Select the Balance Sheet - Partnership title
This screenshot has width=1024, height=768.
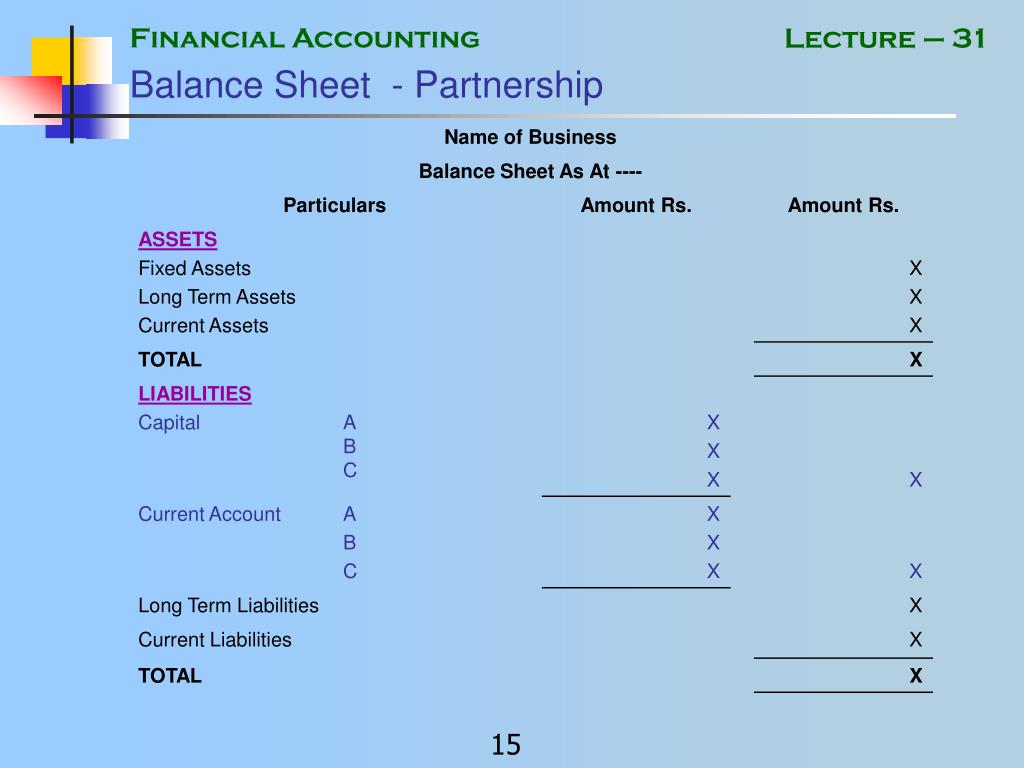[366, 86]
